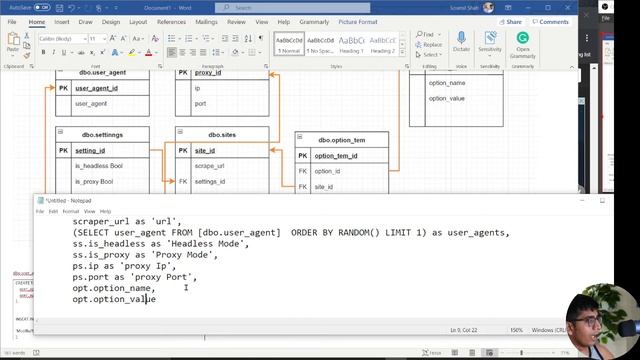The height and width of the screenshot is (360, 640).
Task: Decrease paragraph indent
Action: pyautogui.click(x=224, y=38)
